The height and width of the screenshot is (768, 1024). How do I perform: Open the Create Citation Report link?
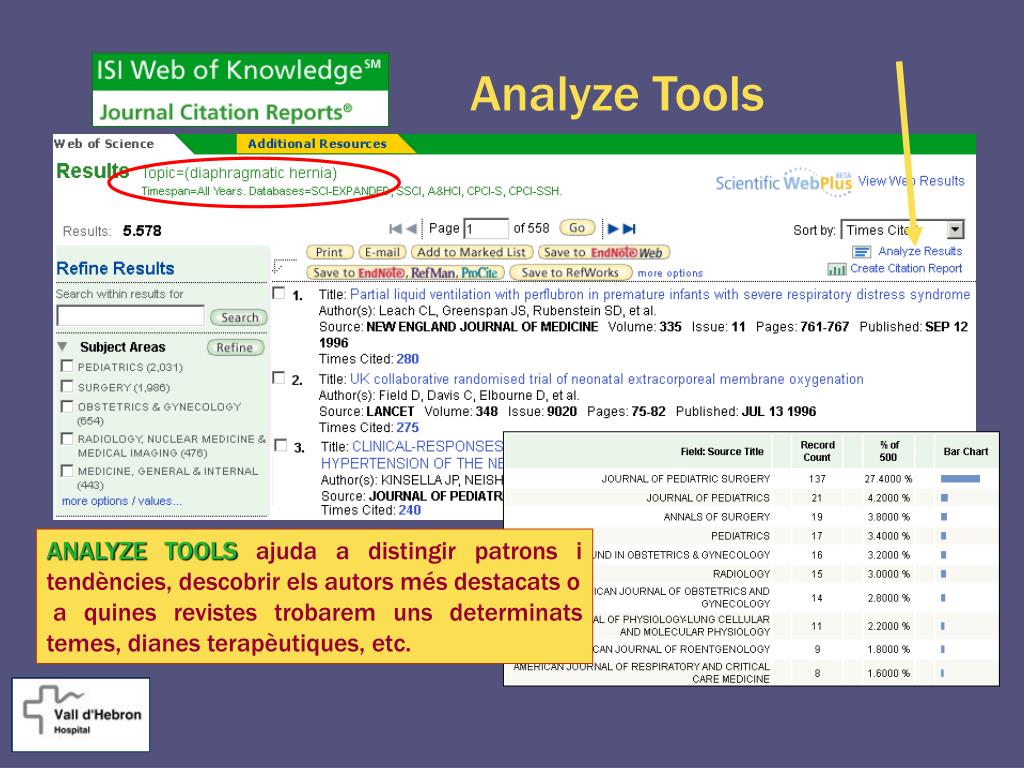tap(906, 268)
